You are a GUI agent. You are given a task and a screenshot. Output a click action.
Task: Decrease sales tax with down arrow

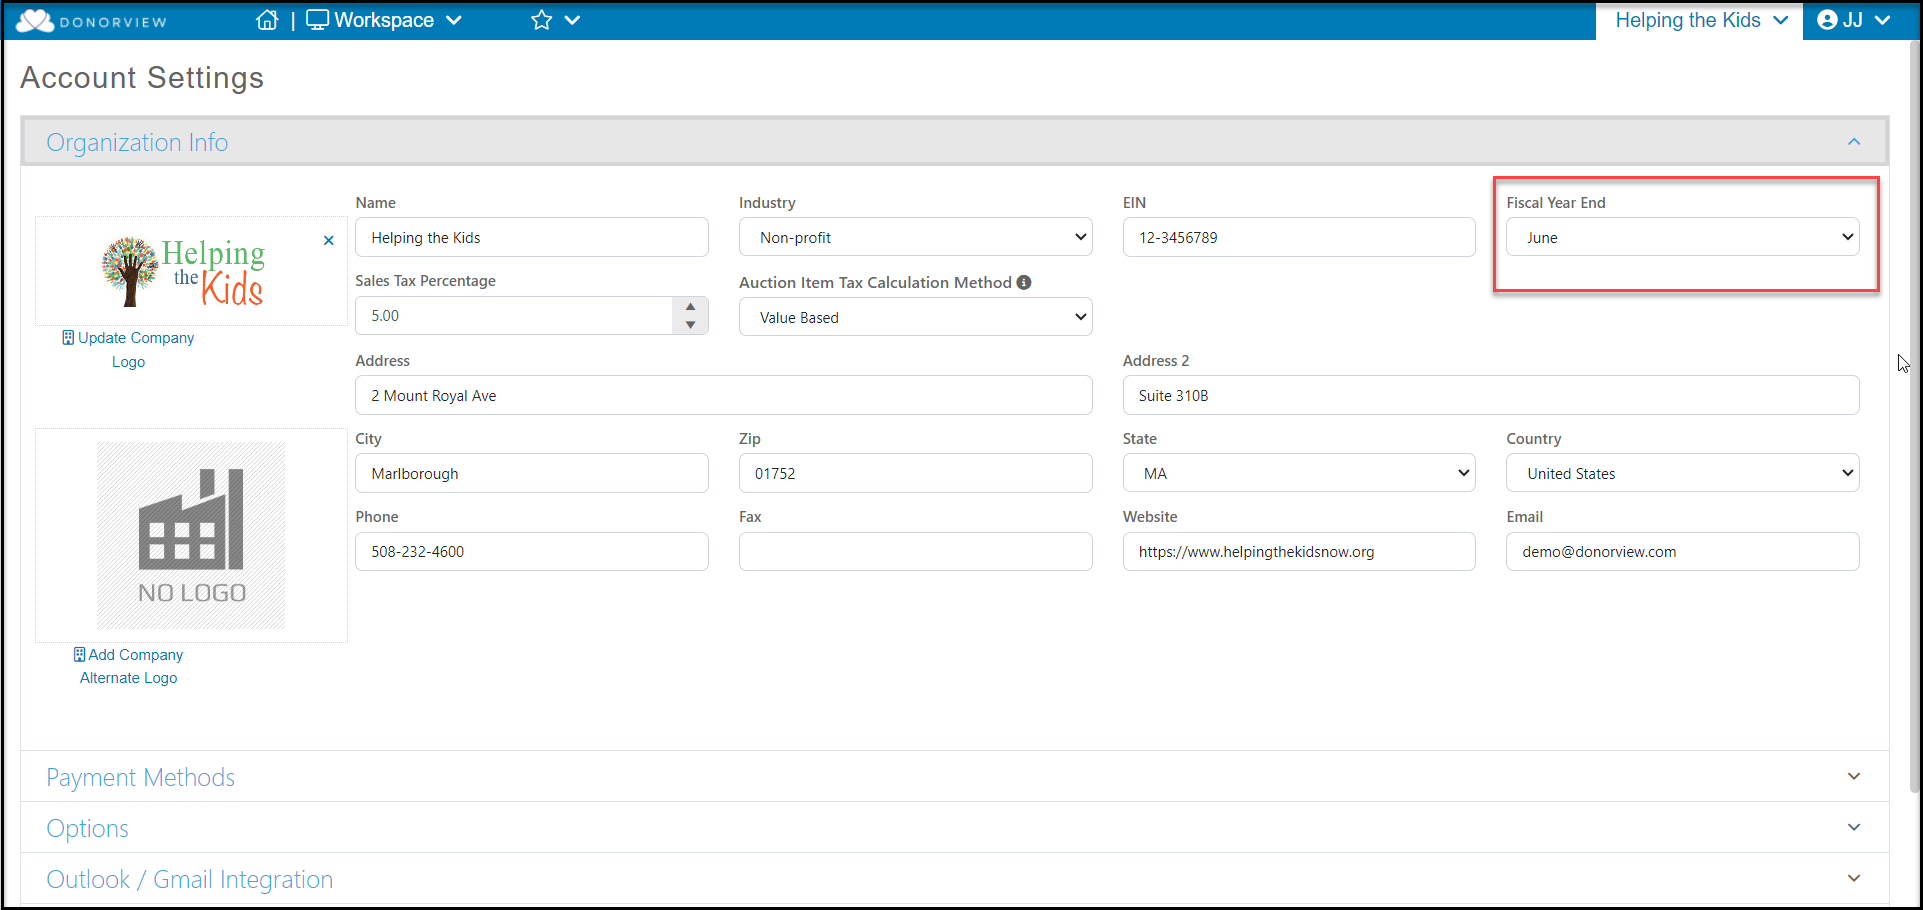[x=690, y=325]
